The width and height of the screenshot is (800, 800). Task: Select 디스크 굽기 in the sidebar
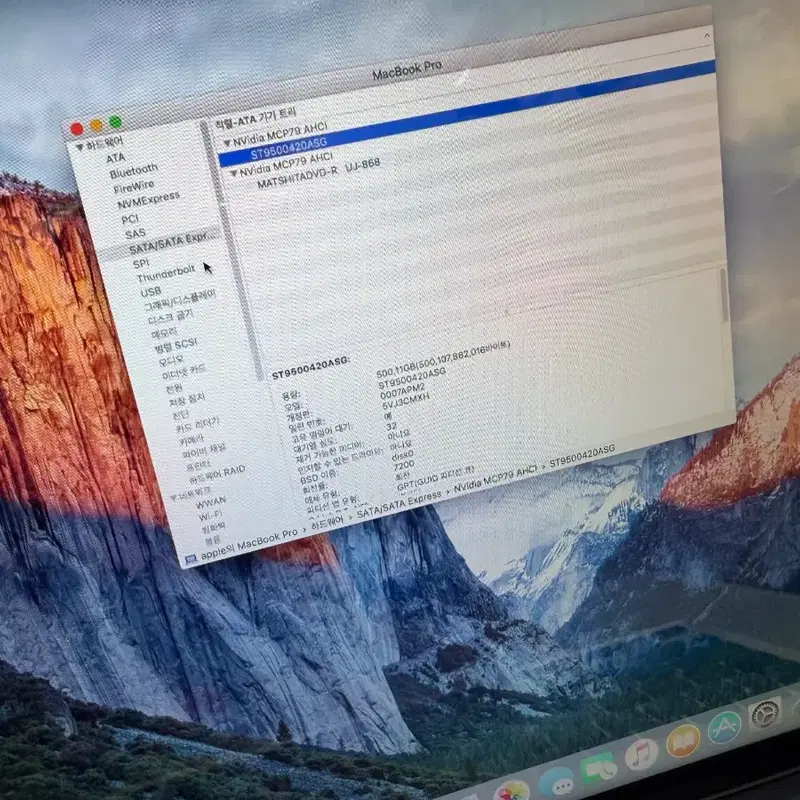click(x=170, y=317)
